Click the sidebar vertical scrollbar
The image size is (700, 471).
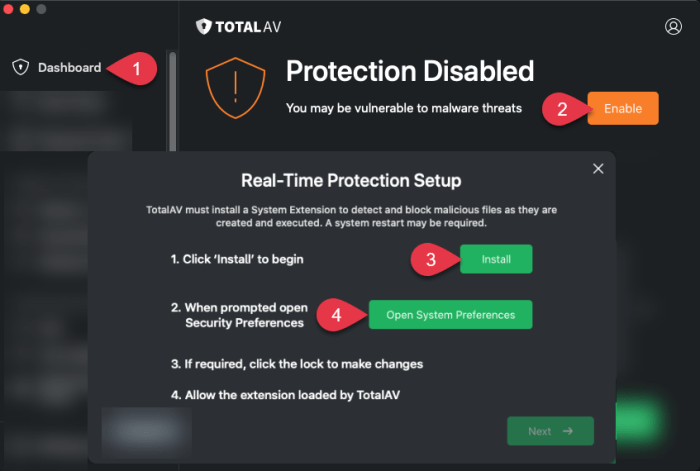172,102
